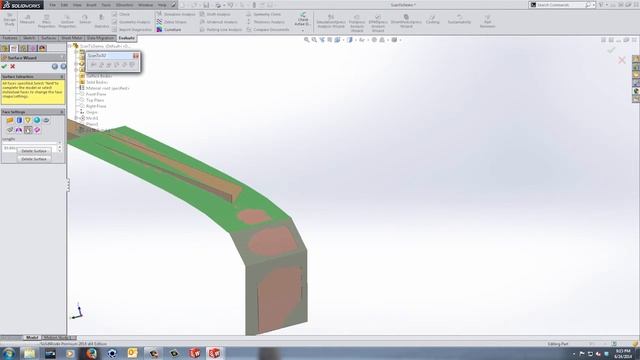640x360 pixels.
Task: Close the ScanTo3D floating toolbar
Action: point(136,56)
